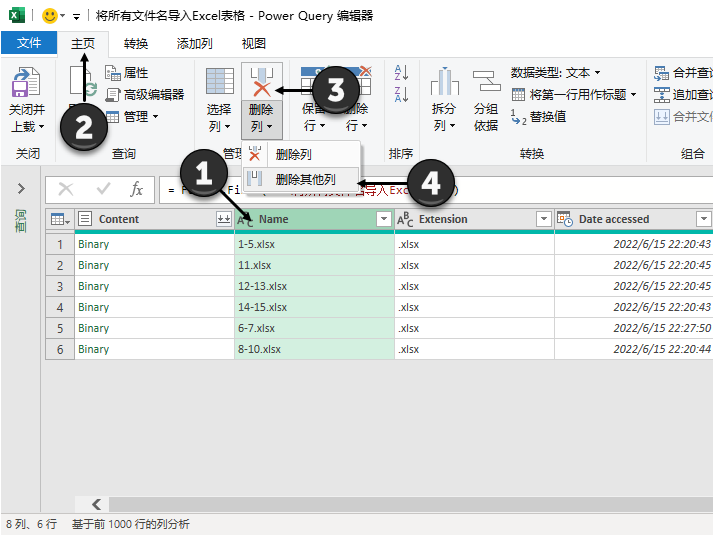Click 将第一行用作标题
This screenshot has width=713, height=536.
point(573,95)
